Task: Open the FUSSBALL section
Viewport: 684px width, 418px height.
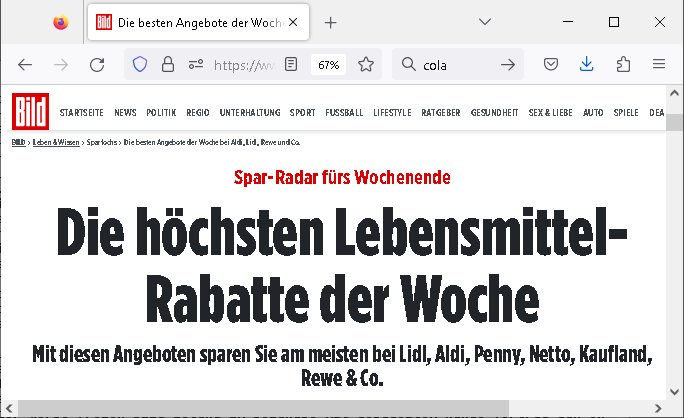Action: pyautogui.click(x=344, y=113)
